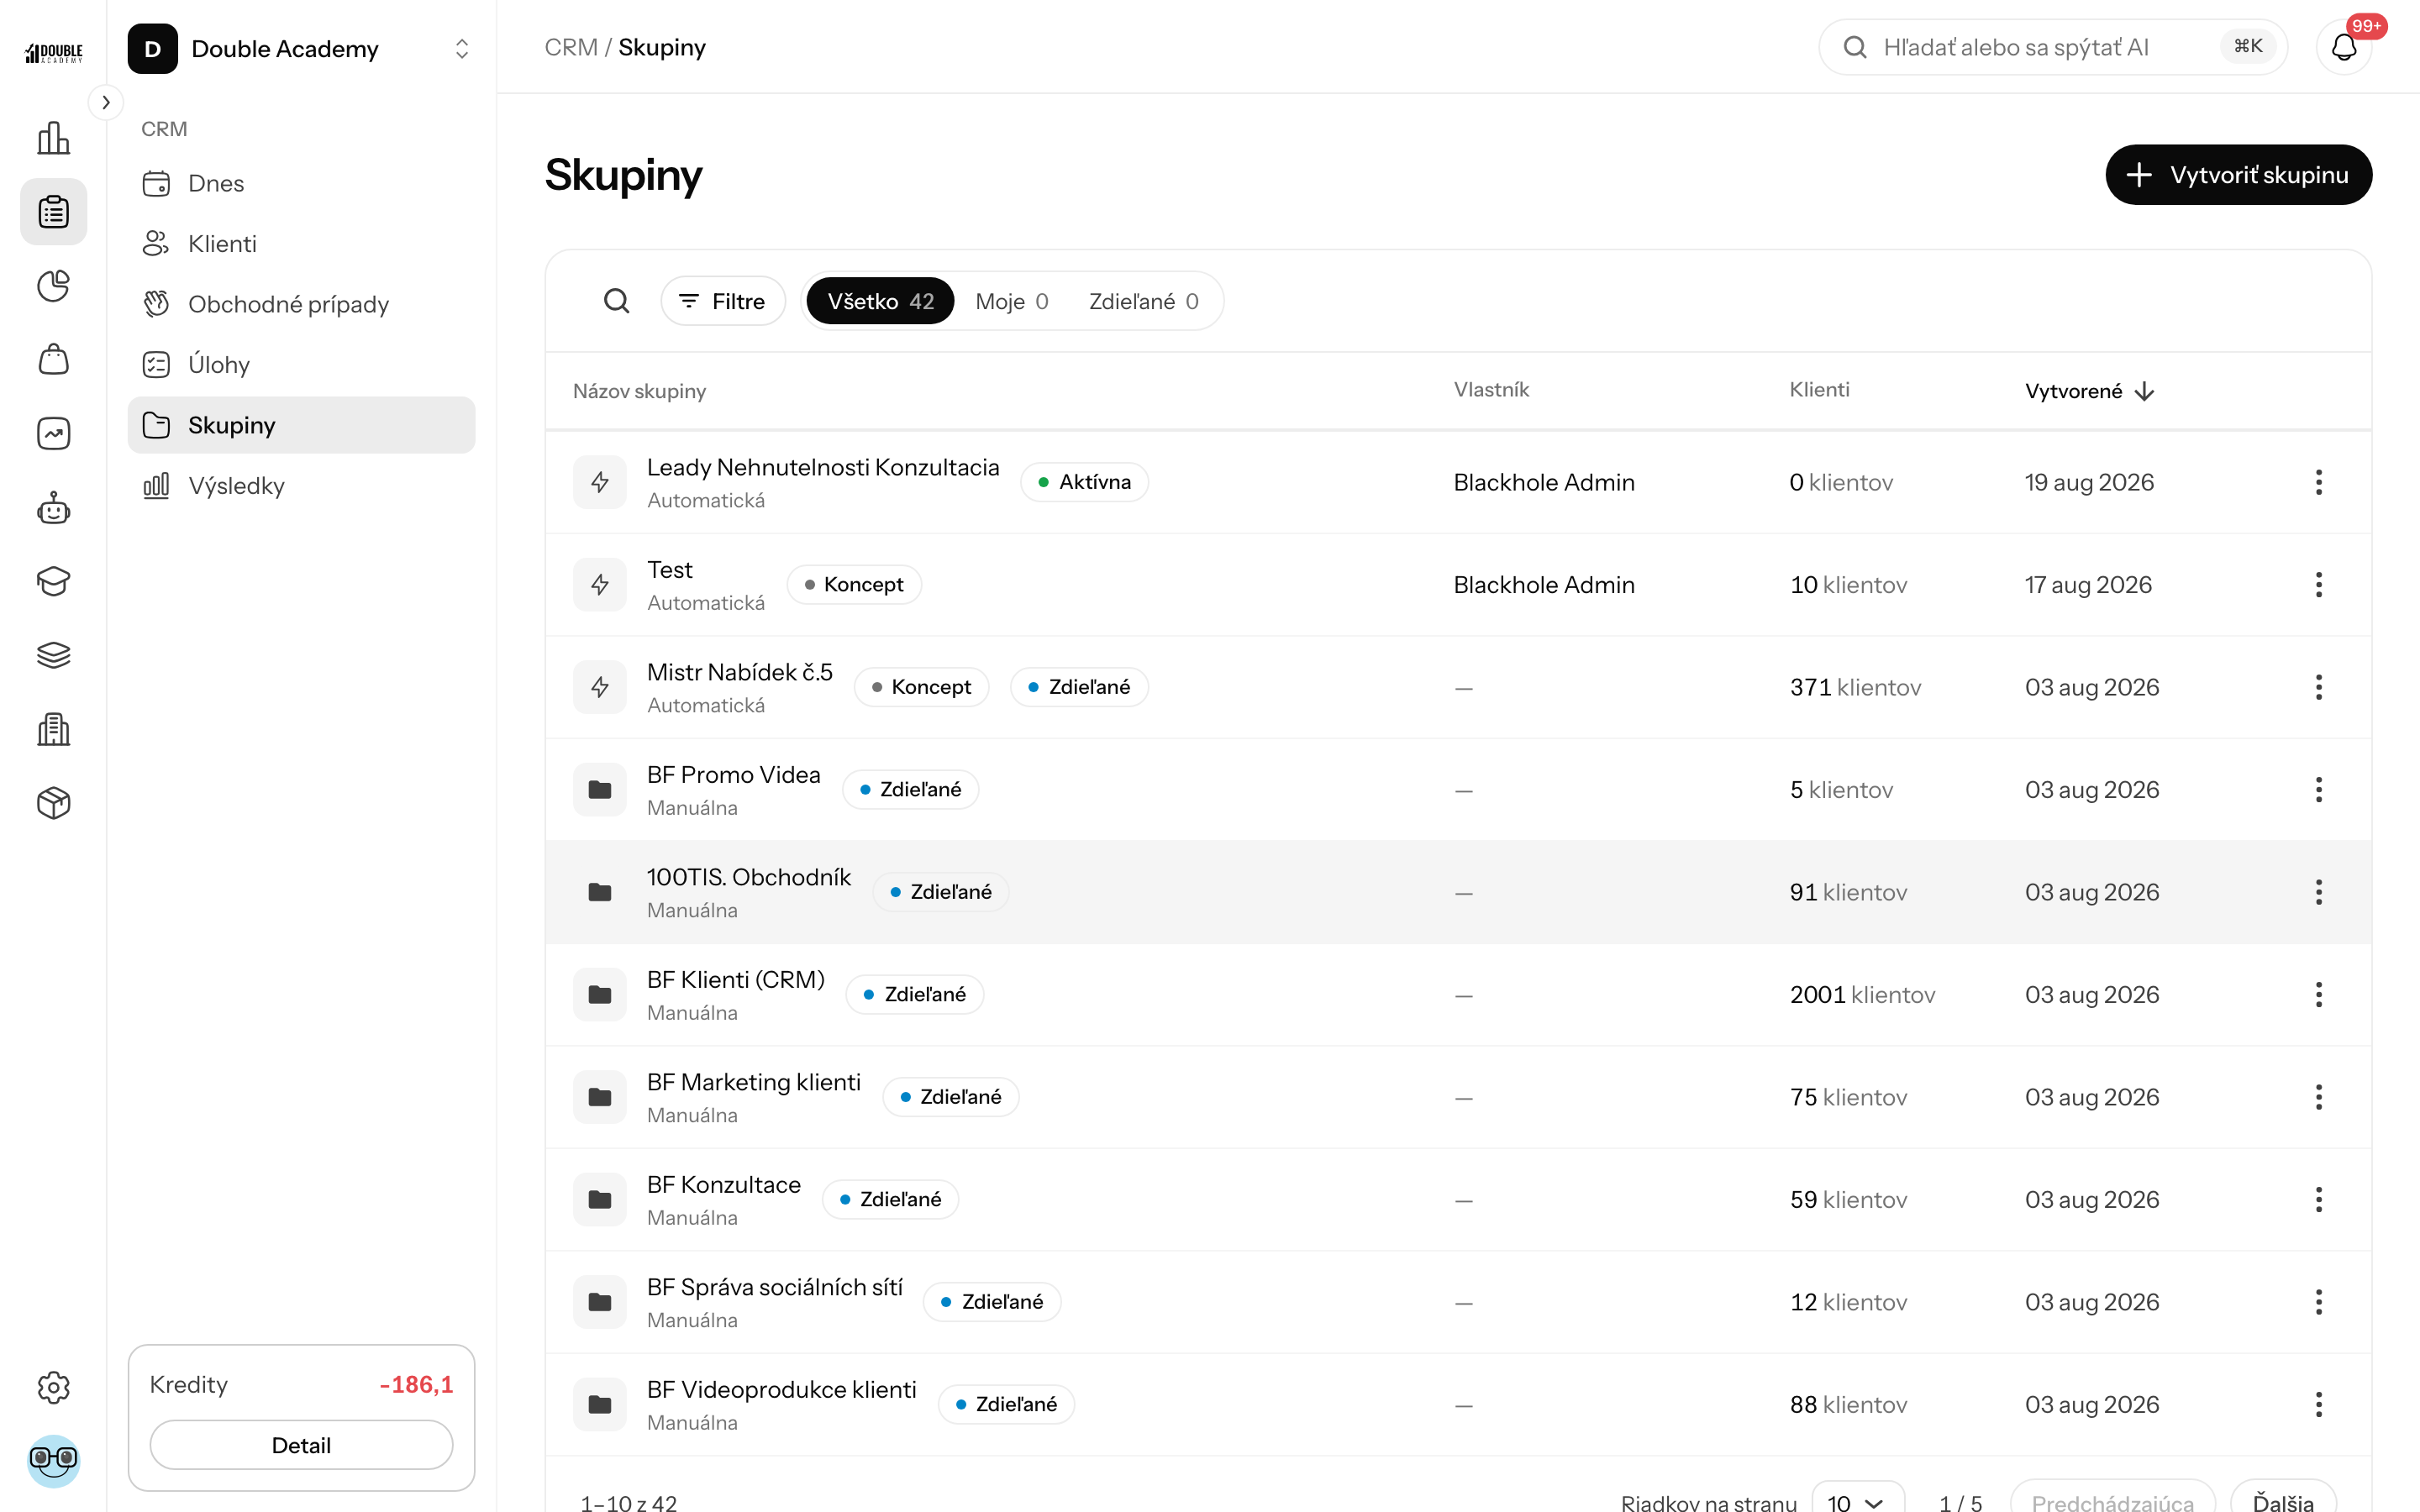Open Double Academy workspace switcher
The height and width of the screenshot is (1512, 2420).
301,49
